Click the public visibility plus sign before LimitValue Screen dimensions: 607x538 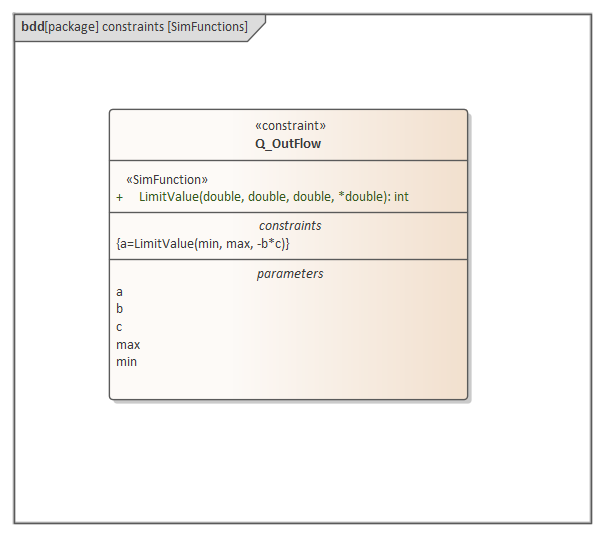click(120, 197)
